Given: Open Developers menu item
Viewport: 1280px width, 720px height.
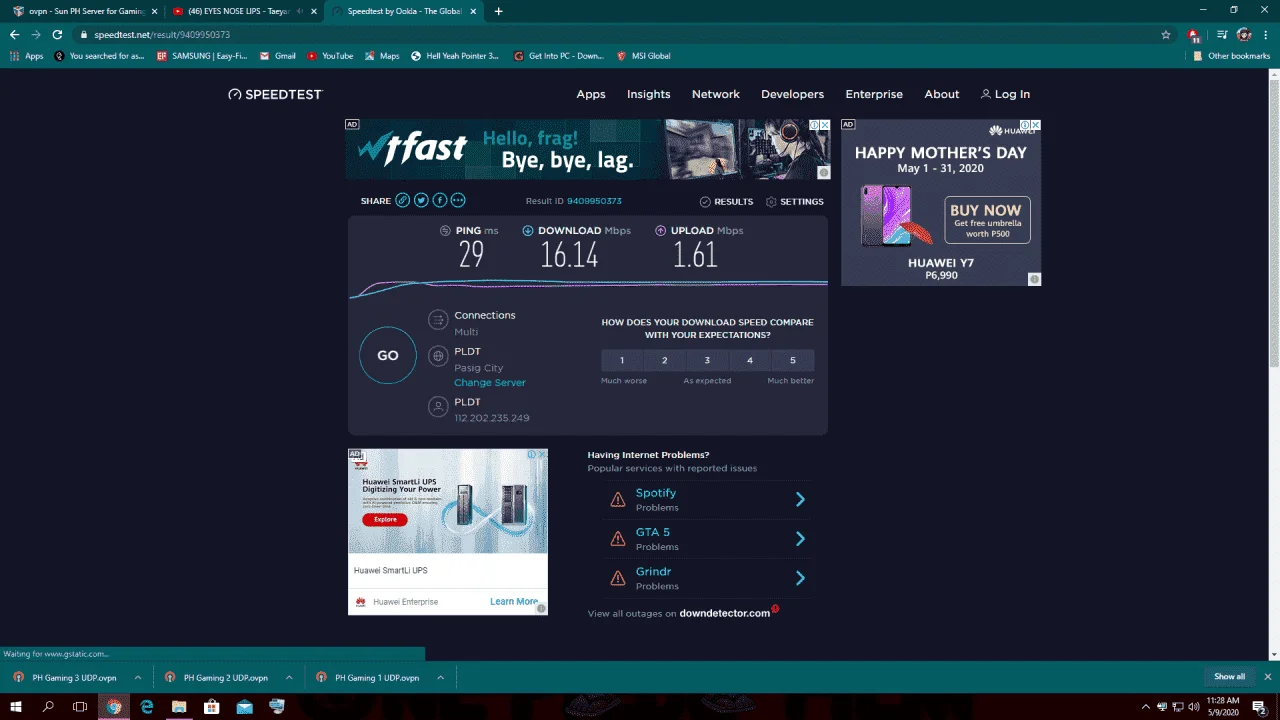Looking at the screenshot, I should tap(792, 94).
